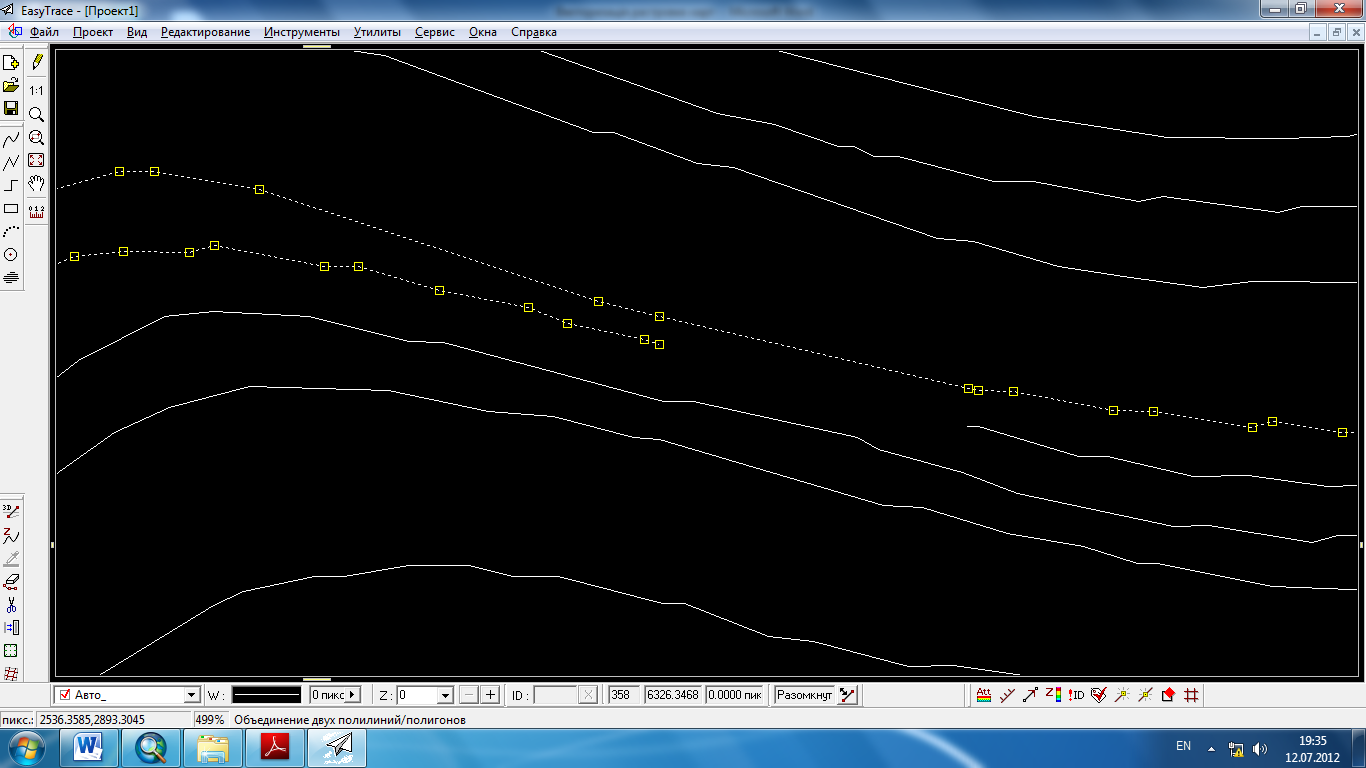Viewport: 1366px width, 768px height.
Task: Select the blue scissors cut tool
Action: click(x=11, y=605)
